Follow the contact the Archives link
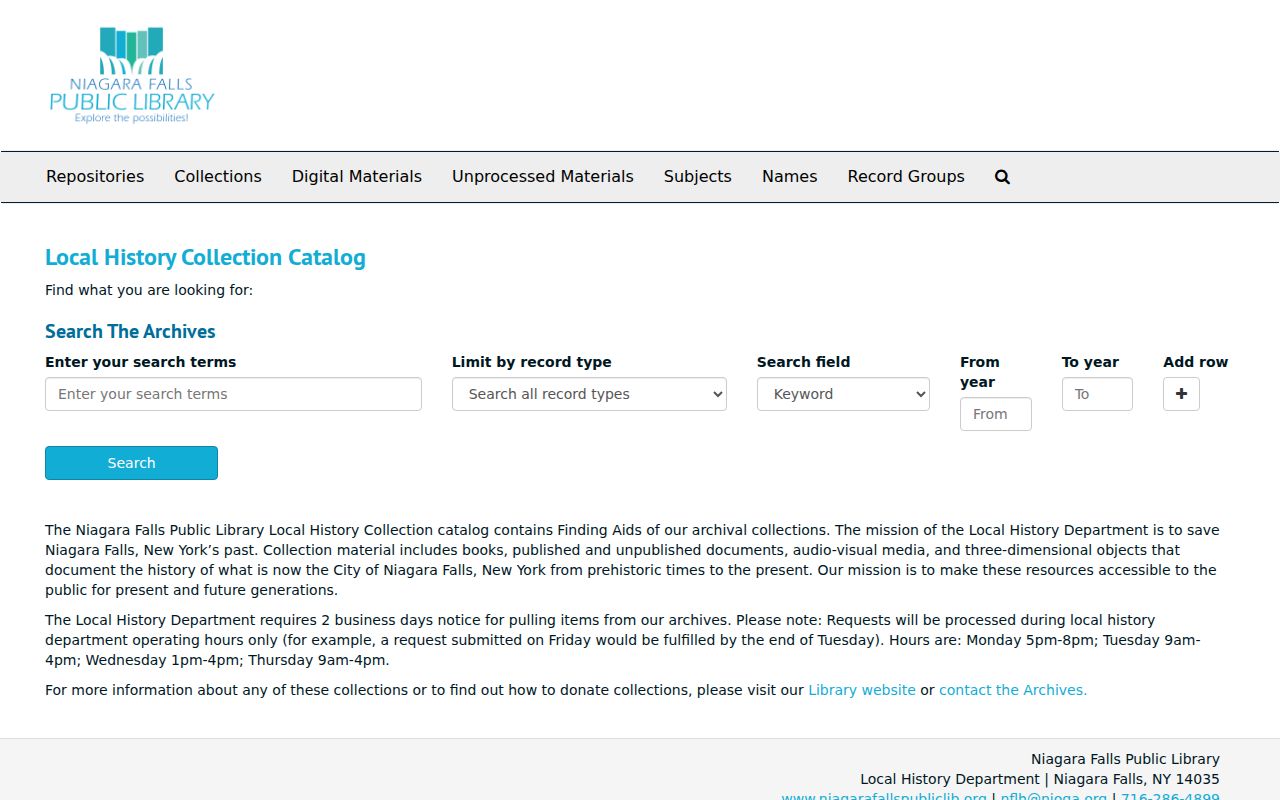Image resolution: width=1280 pixels, height=800 pixels. coord(1013,690)
